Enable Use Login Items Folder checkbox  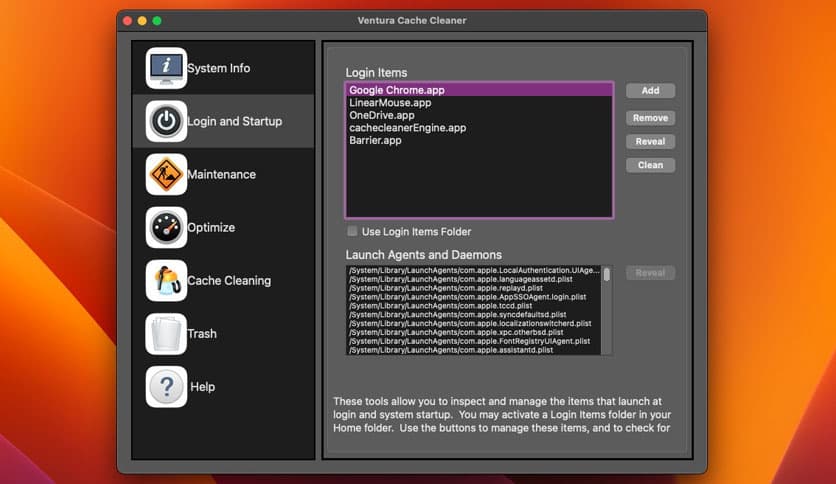click(x=352, y=231)
